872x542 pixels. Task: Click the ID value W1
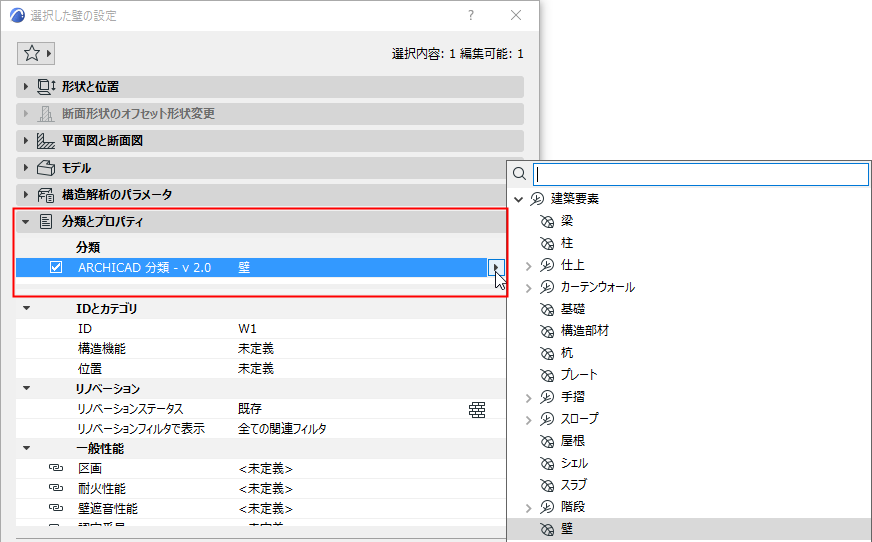(247, 329)
